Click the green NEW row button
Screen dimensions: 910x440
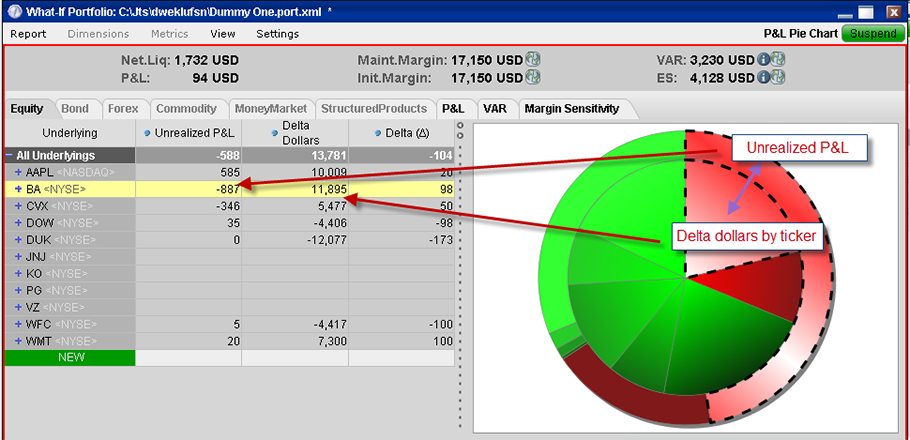click(70, 358)
